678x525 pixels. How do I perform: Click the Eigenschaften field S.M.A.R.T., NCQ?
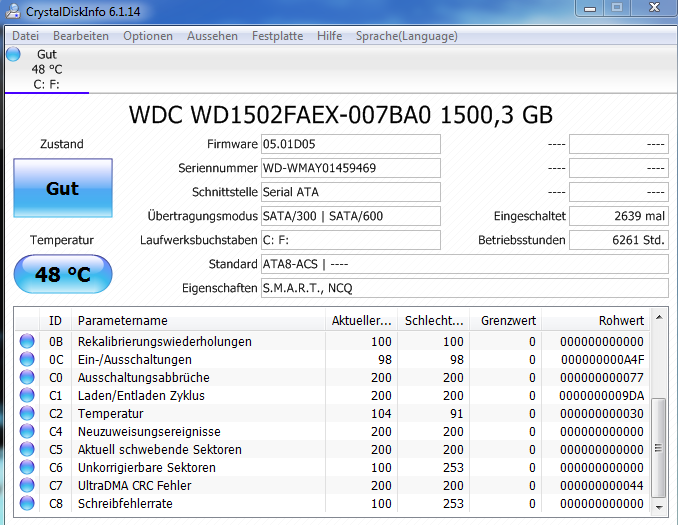[x=465, y=288]
